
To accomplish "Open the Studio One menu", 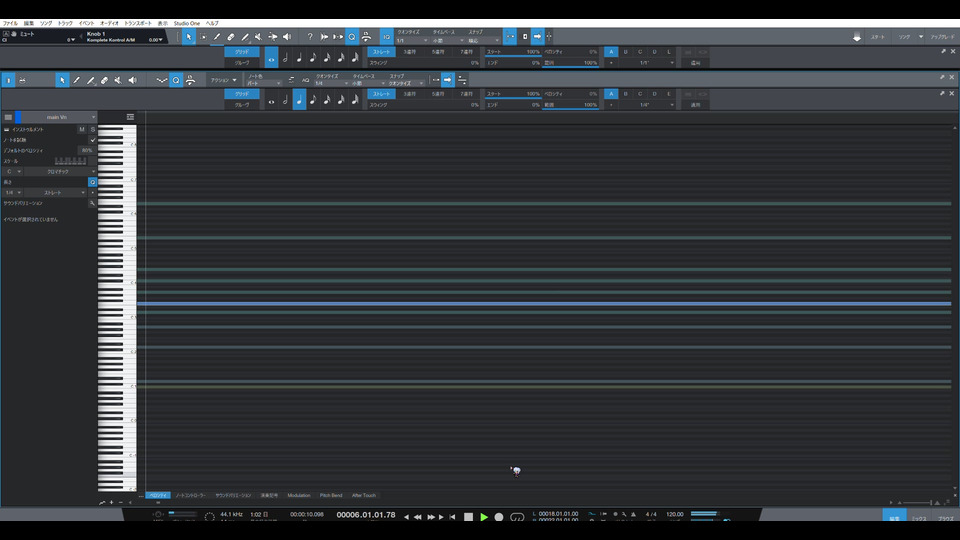I will (x=187, y=23).
